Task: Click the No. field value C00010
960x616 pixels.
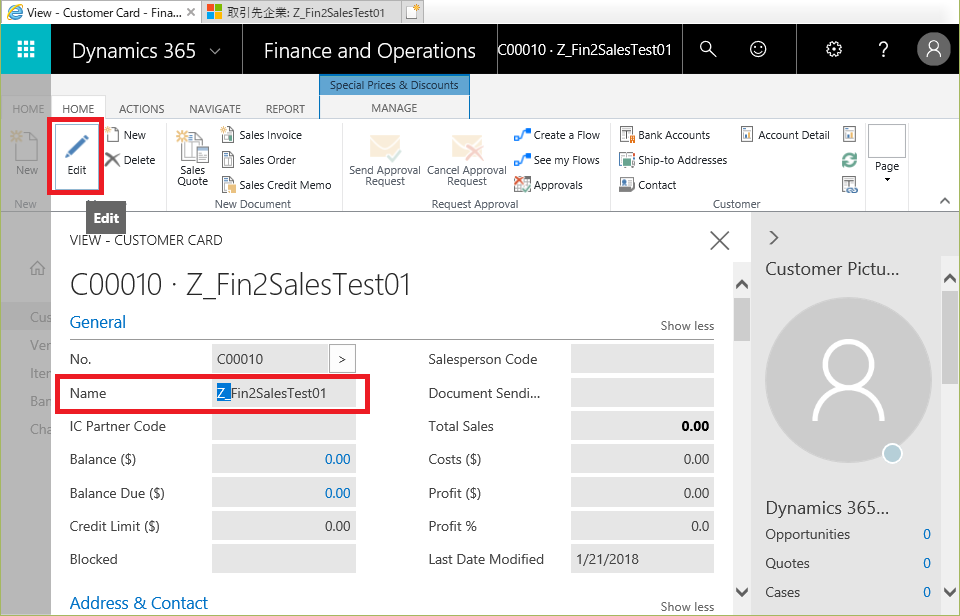Action: pos(270,359)
